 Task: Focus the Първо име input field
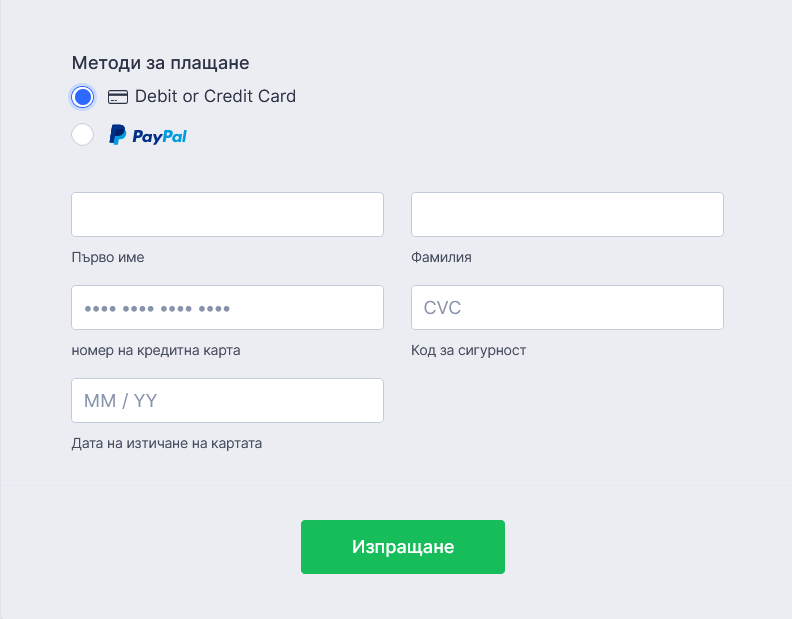coord(227,214)
